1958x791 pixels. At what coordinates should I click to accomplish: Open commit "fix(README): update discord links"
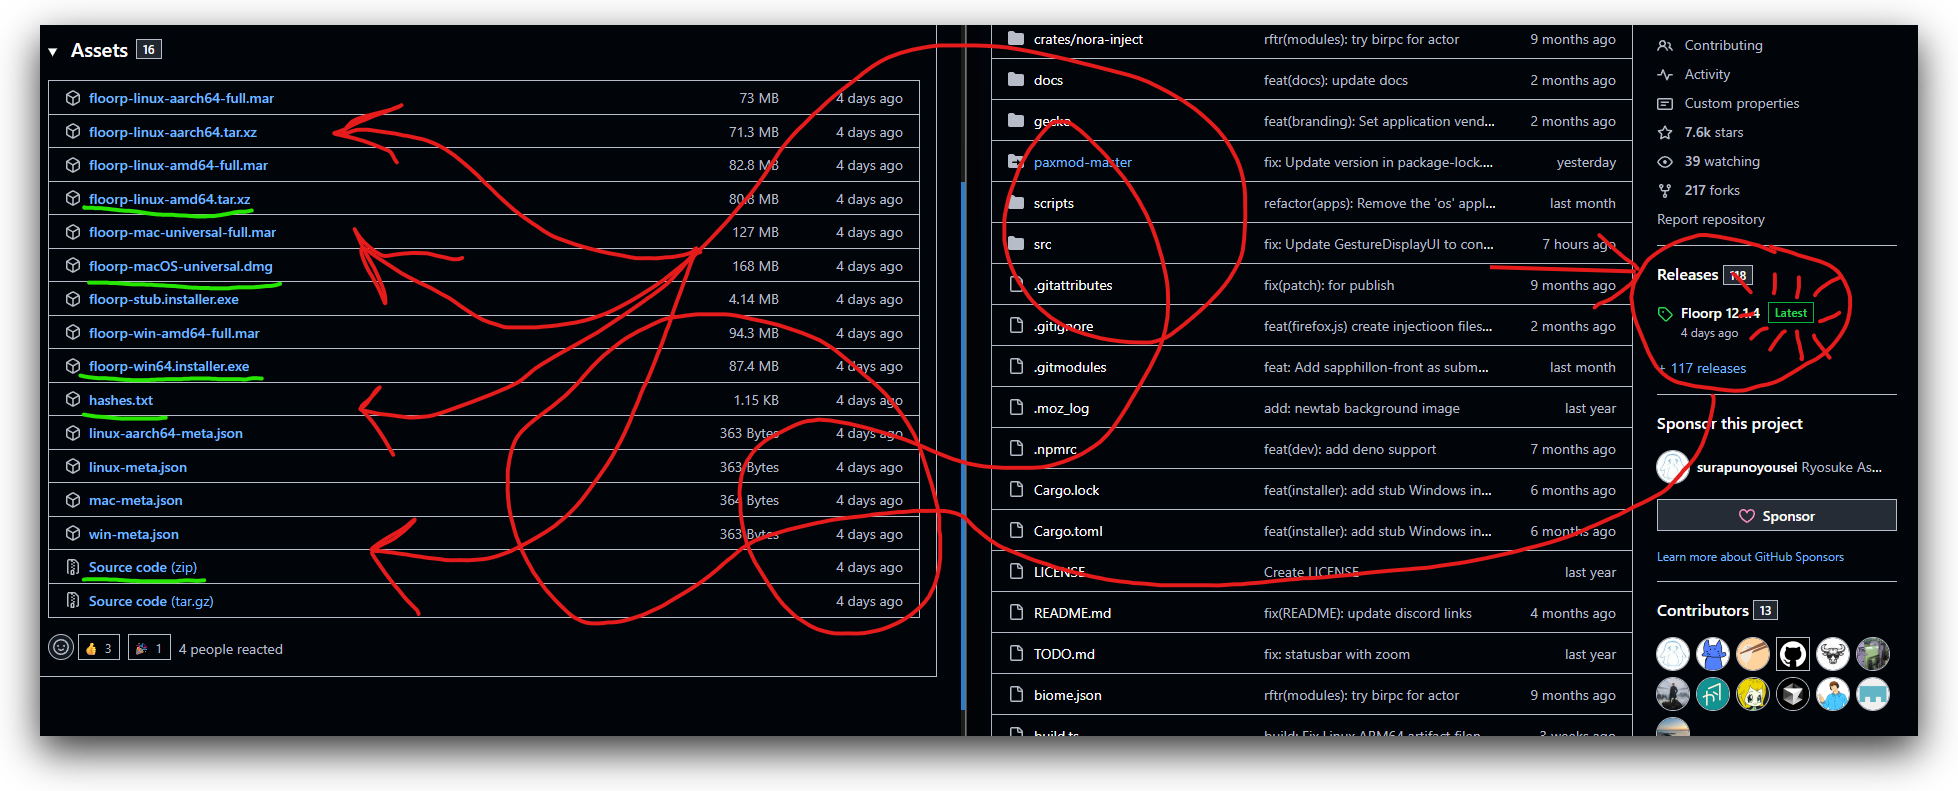pyautogui.click(x=1368, y=613)
